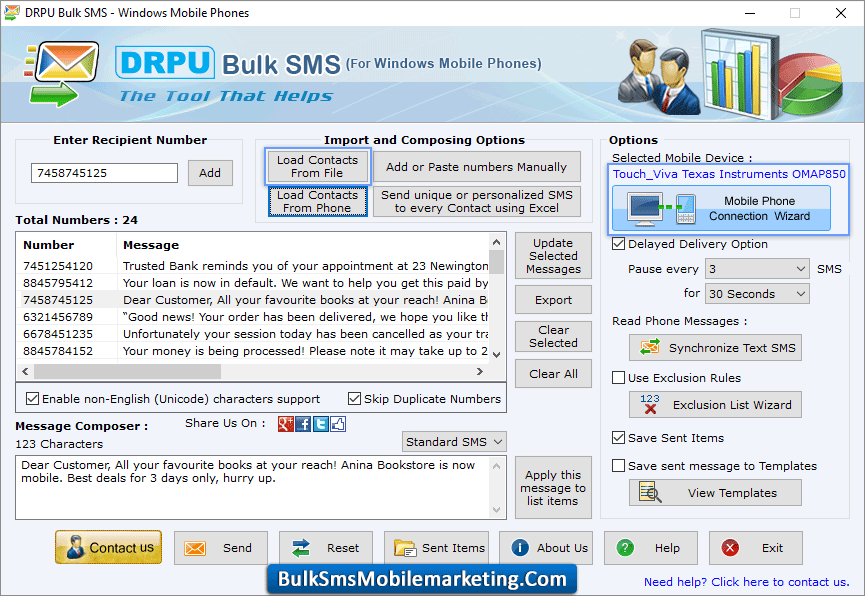Viewport: 865px width, 596px height.
Task: Click Load Contacts From Phone button
Action: point(317,201)
